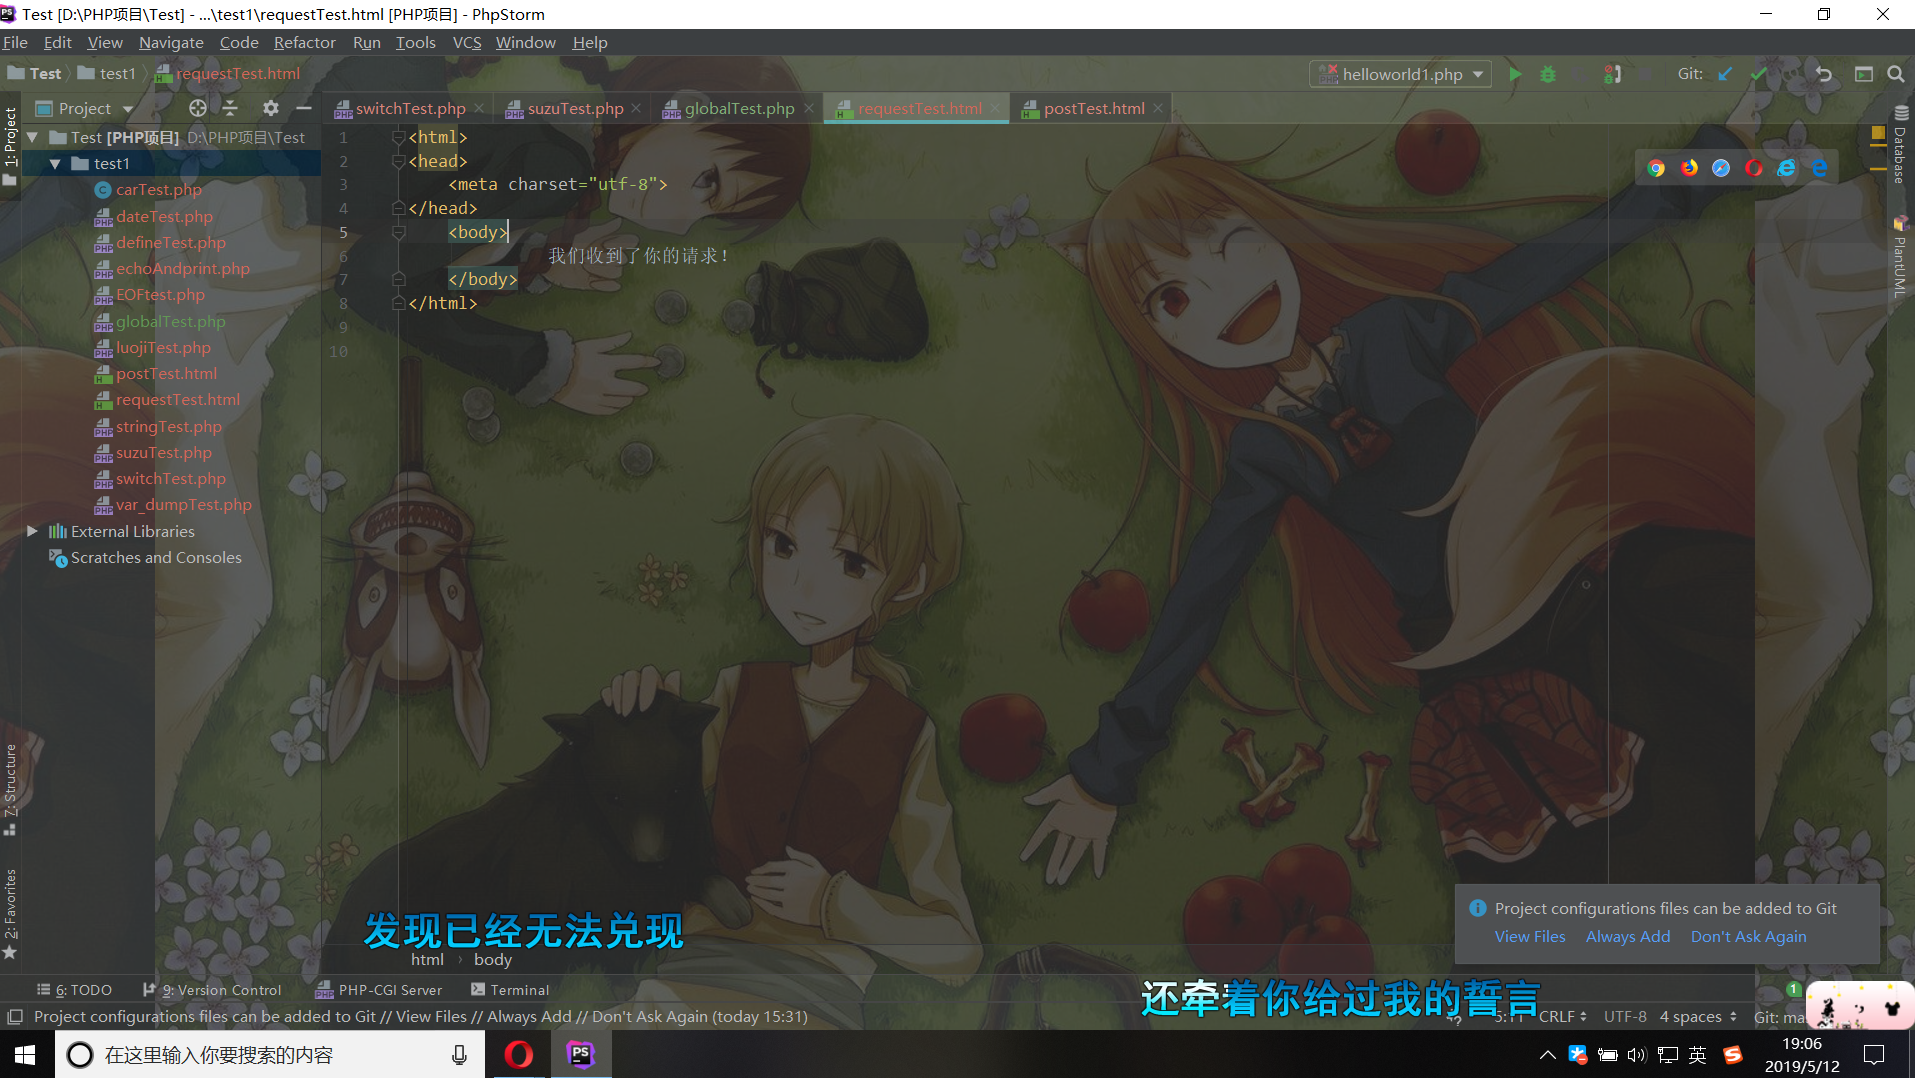
Task: Change the 4 spaces indent setting
Action: tap(1698, 1016)
